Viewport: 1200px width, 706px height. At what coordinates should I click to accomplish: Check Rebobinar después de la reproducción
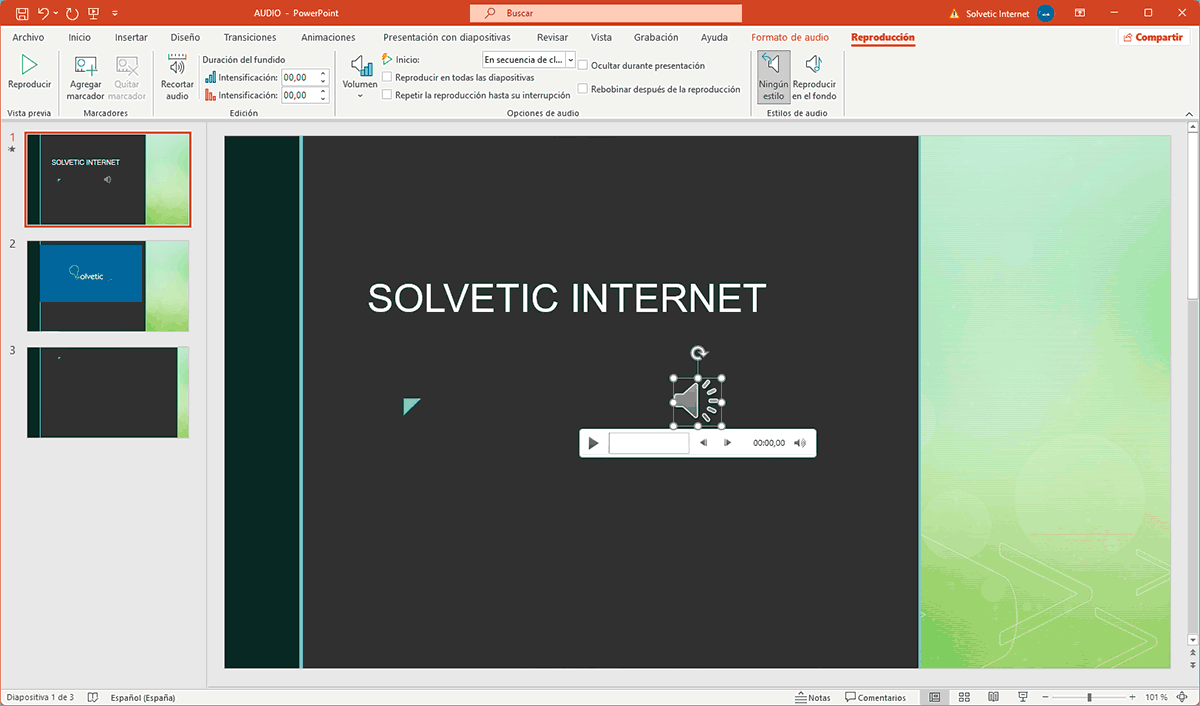(x=583, y=89)
